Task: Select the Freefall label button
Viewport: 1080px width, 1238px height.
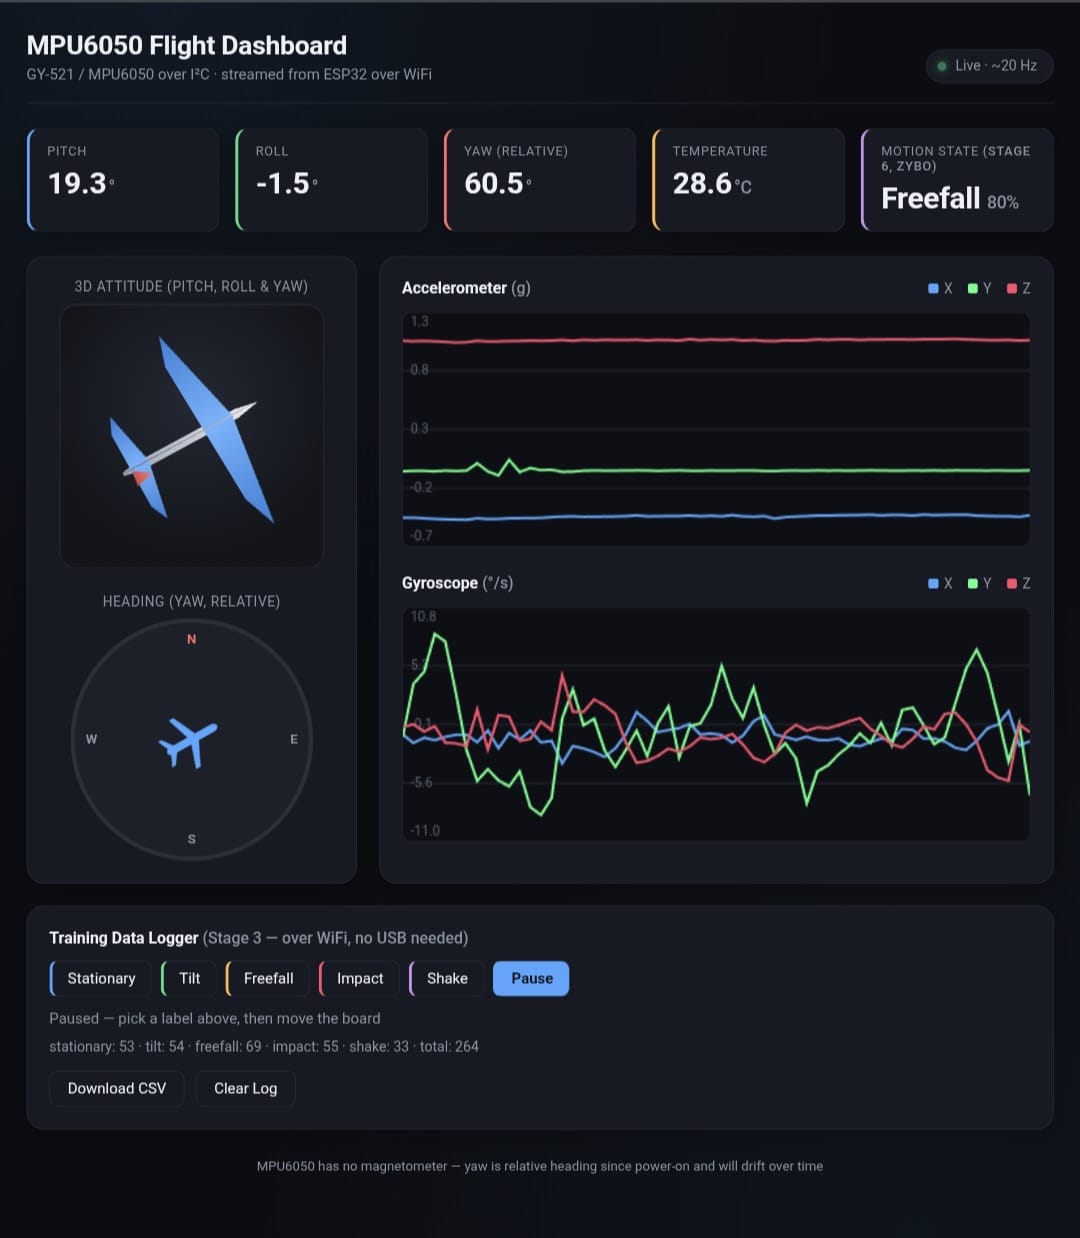Action: click(x=268, y=978)
